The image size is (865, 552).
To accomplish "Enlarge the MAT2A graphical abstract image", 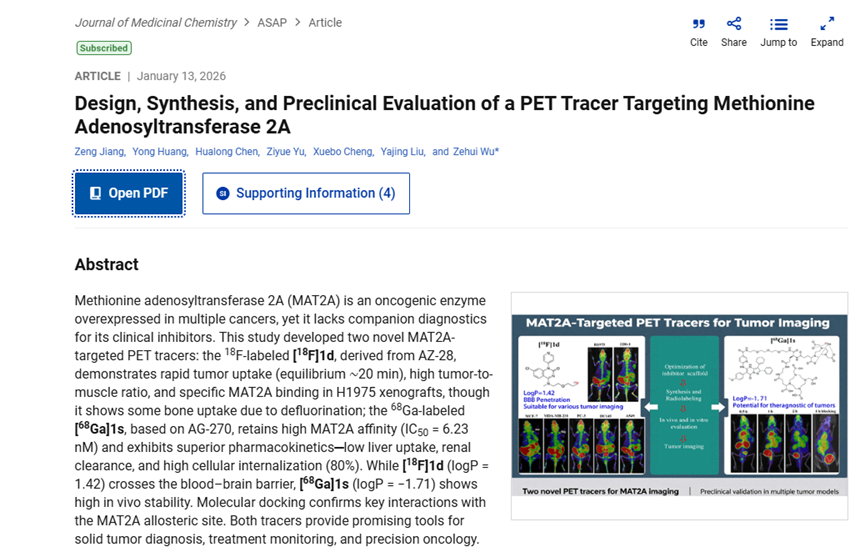I will (x=679, y=405).
